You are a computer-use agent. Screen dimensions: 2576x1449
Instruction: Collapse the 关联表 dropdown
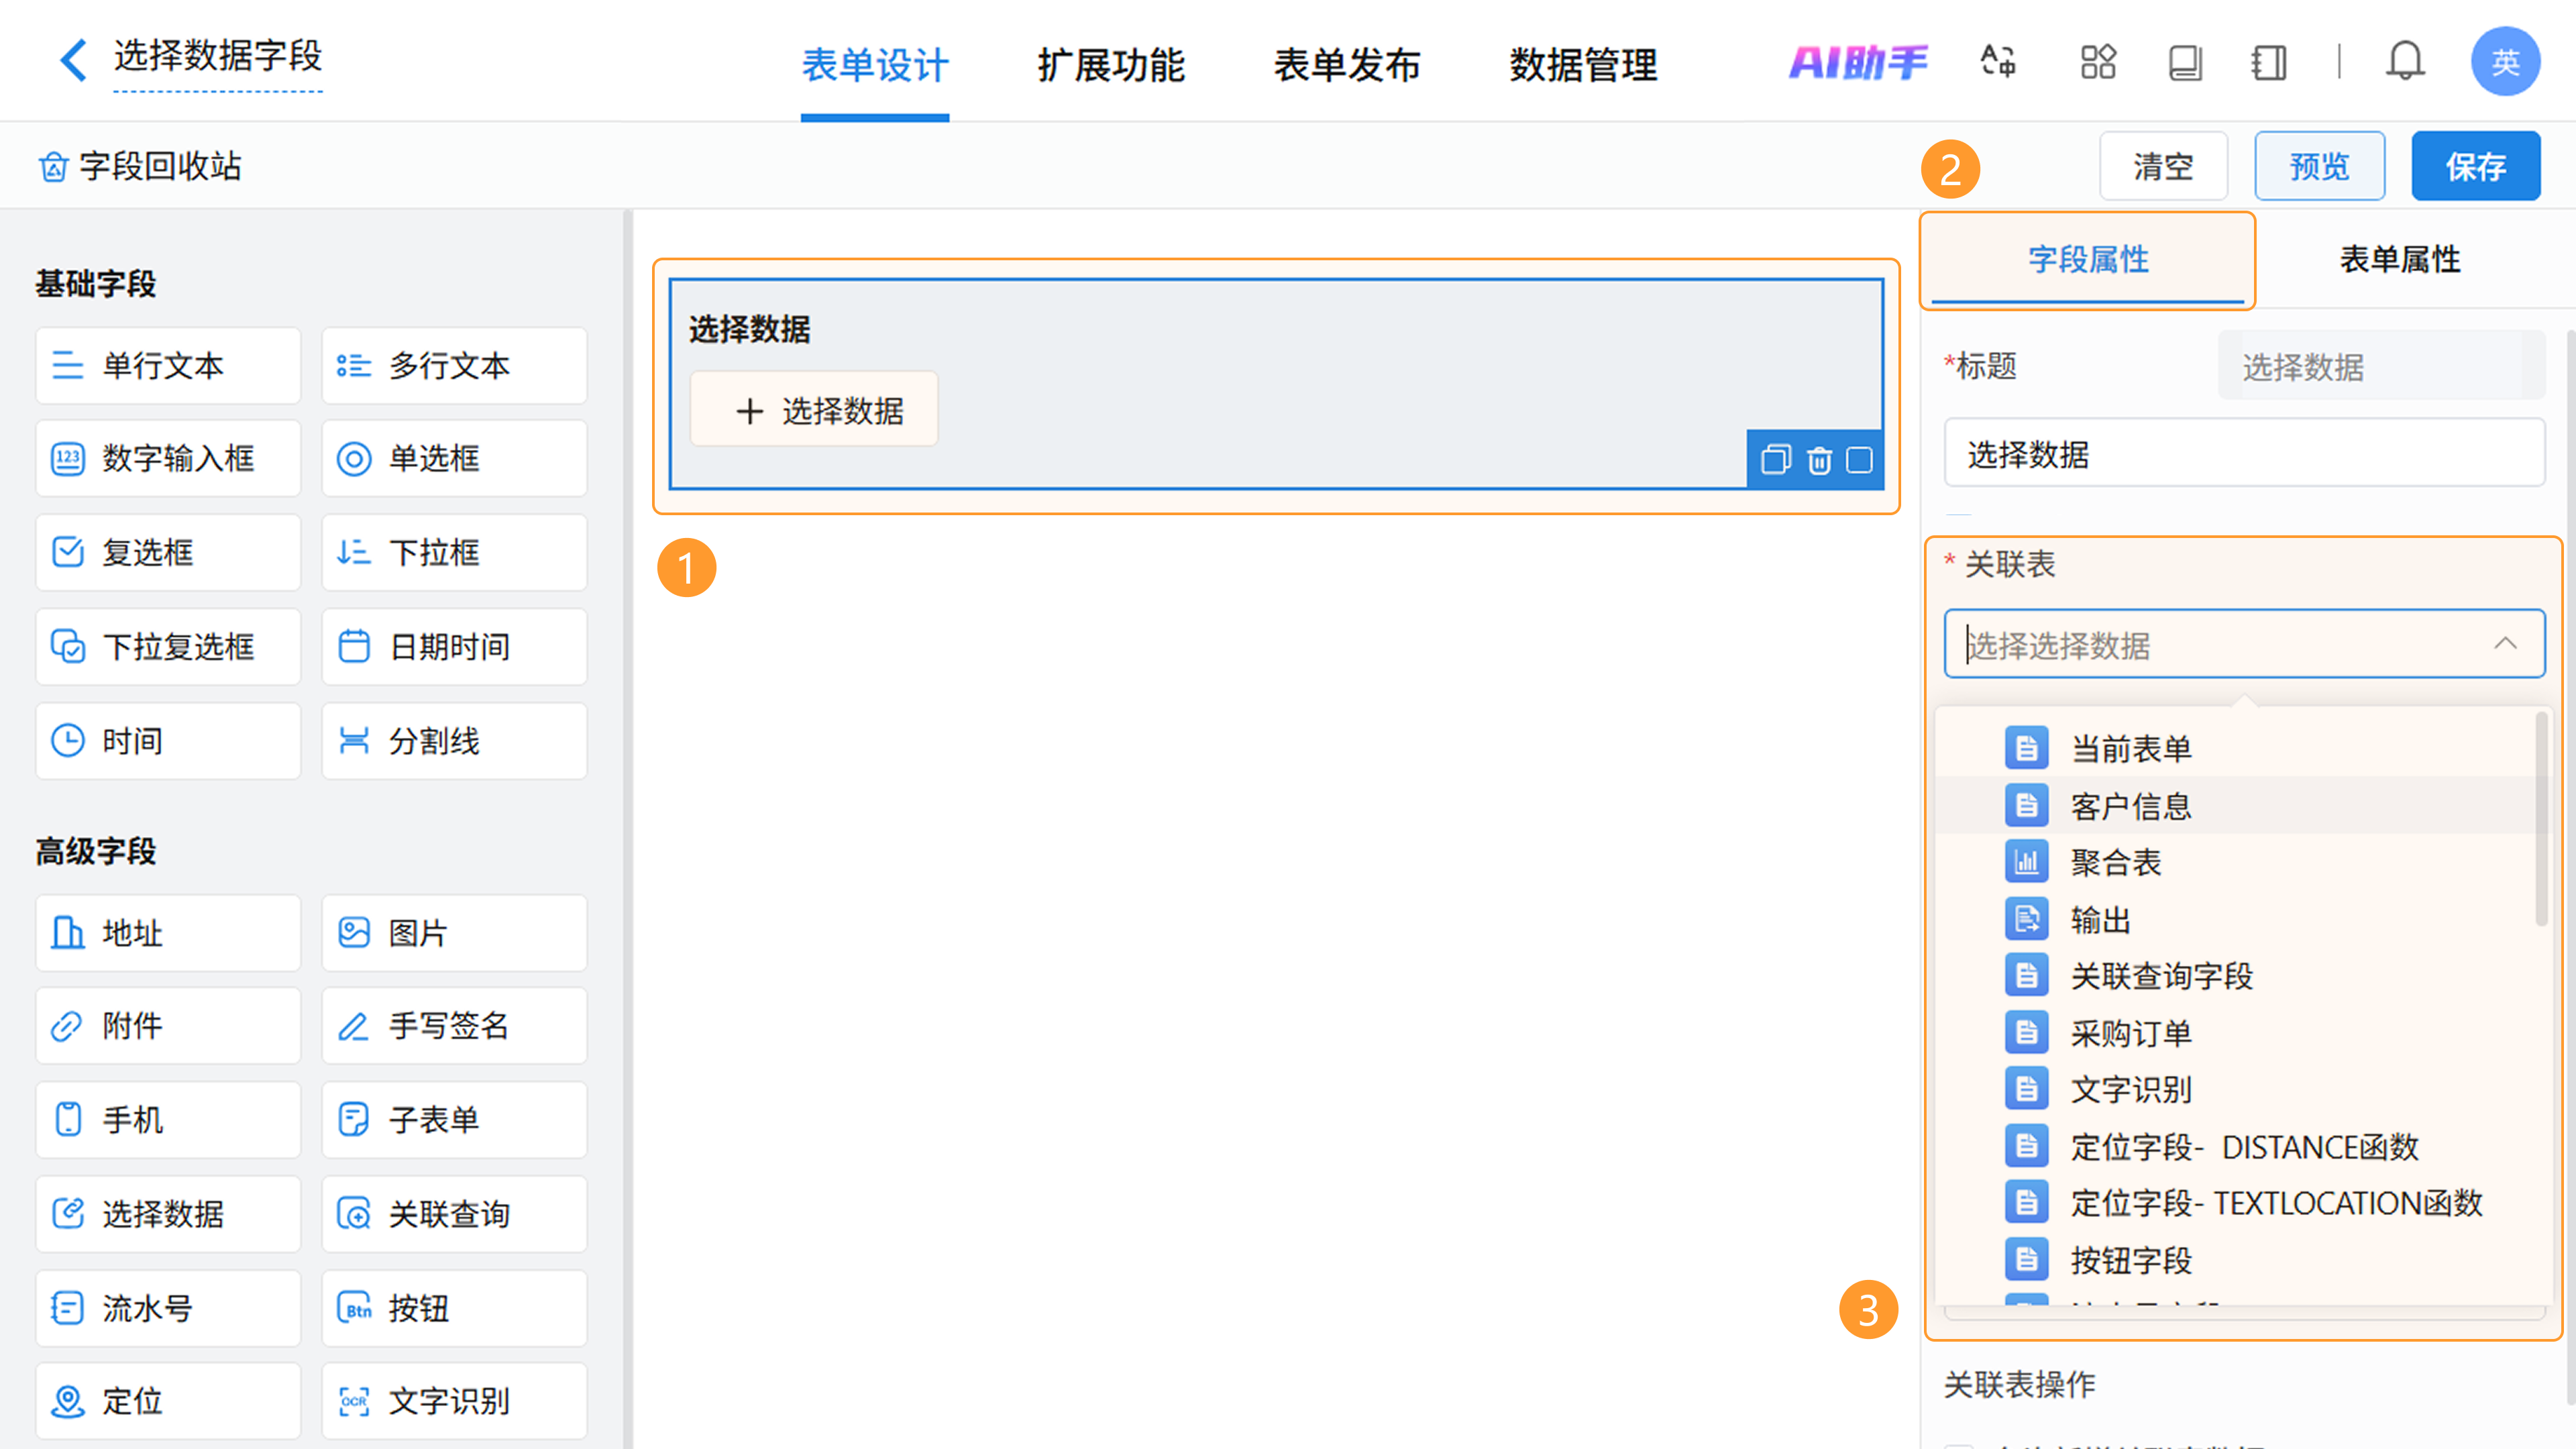[2505, 644]
